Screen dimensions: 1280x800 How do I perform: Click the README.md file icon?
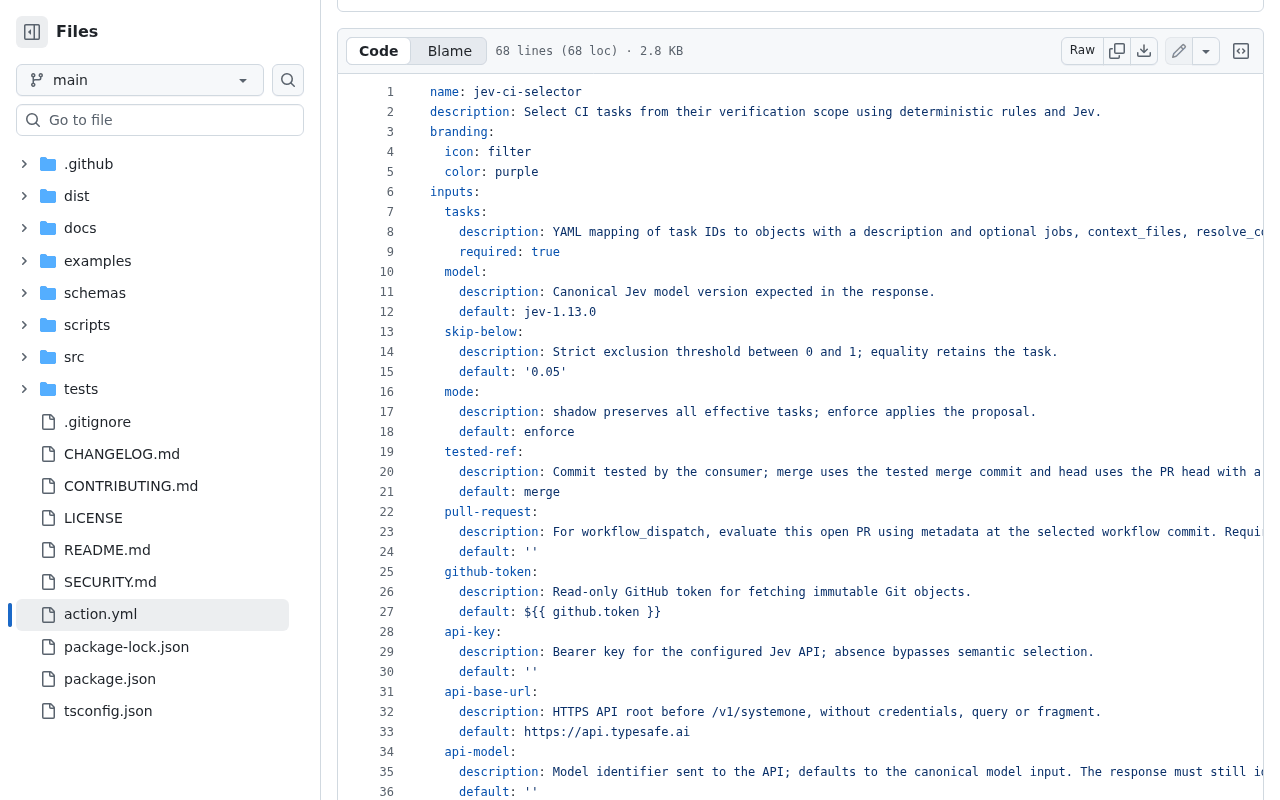(x=48, y=550)
